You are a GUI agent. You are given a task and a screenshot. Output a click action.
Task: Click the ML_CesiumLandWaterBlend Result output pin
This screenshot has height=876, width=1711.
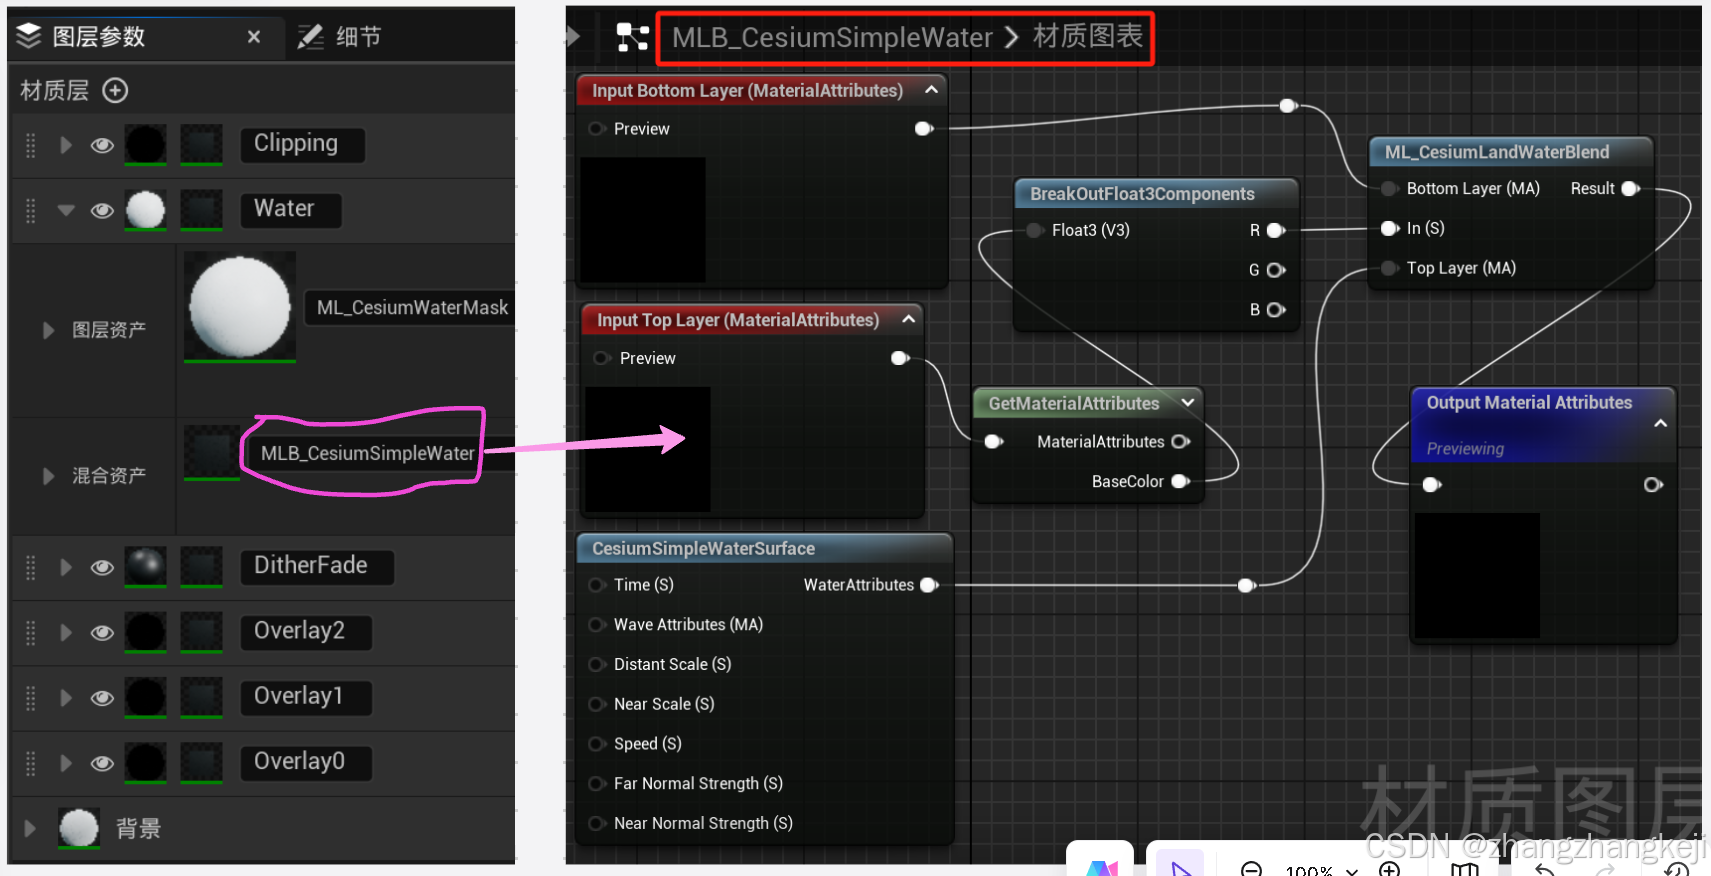point(1630,189)
